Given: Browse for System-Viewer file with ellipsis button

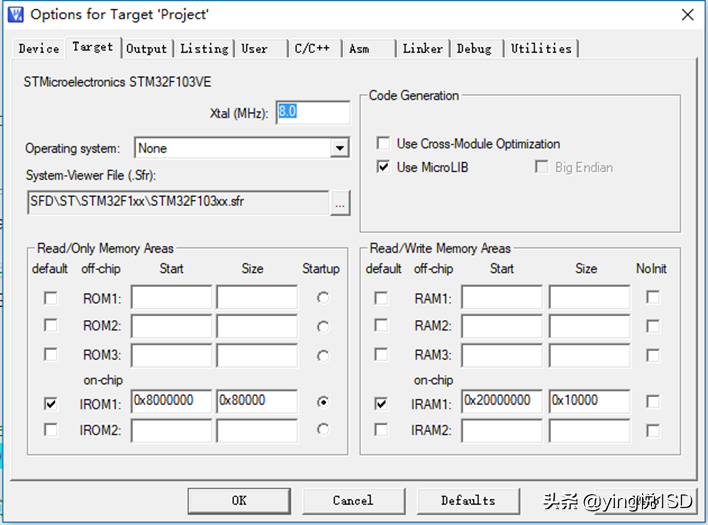Looking at the screenshot, I should click(340, 203).
